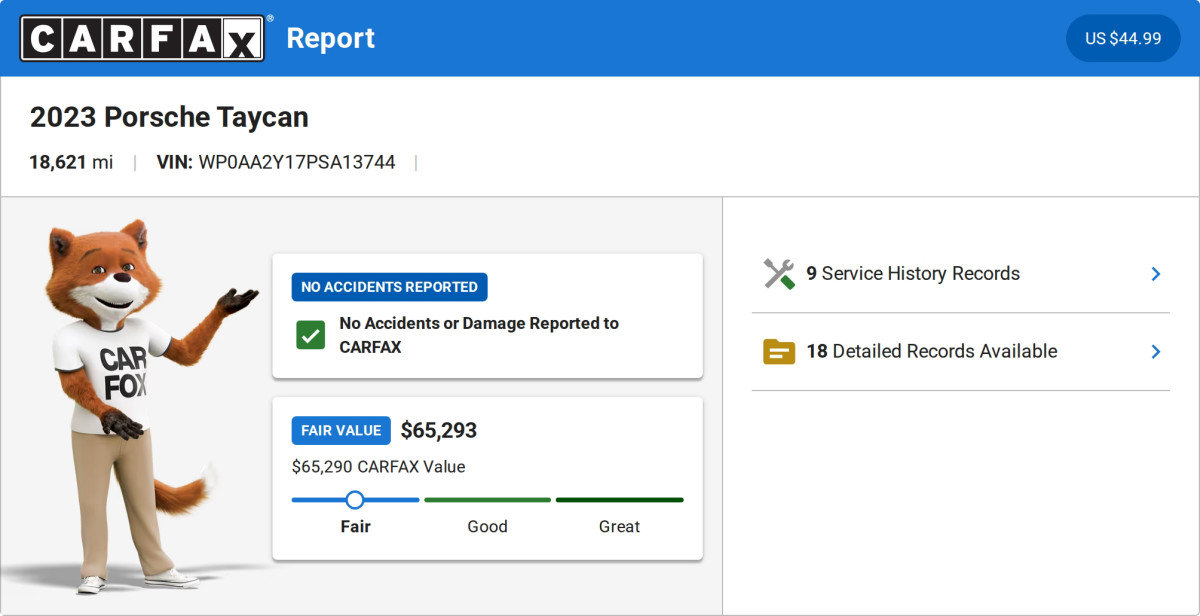Click the yellow detailed records folder icon
Screen dimensions: 1200x616
779,351
